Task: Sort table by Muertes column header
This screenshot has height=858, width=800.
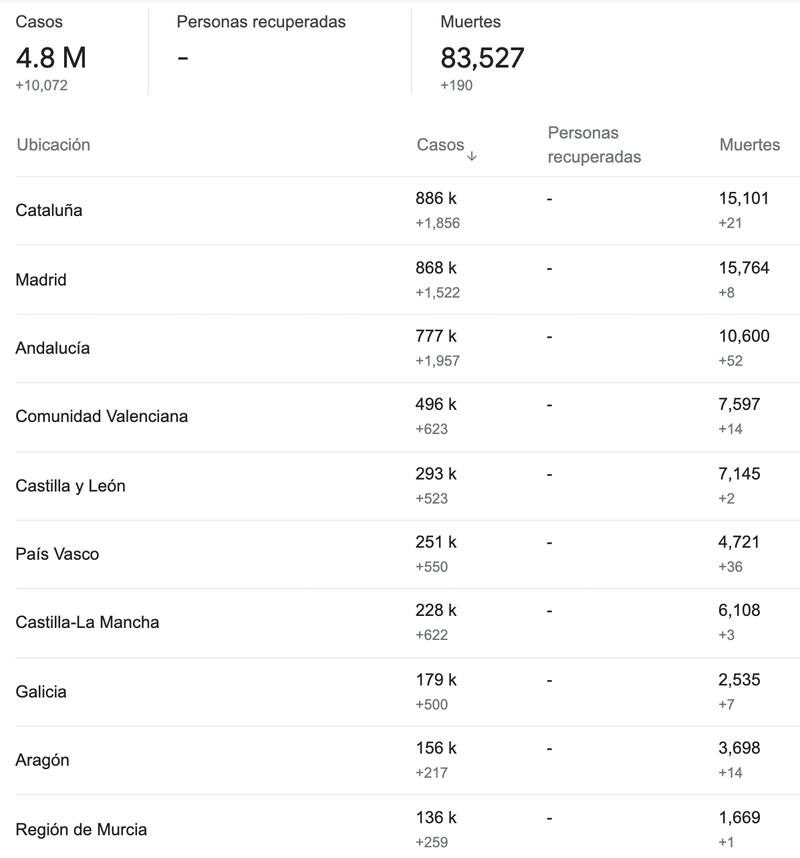Action: pos(749,145)
